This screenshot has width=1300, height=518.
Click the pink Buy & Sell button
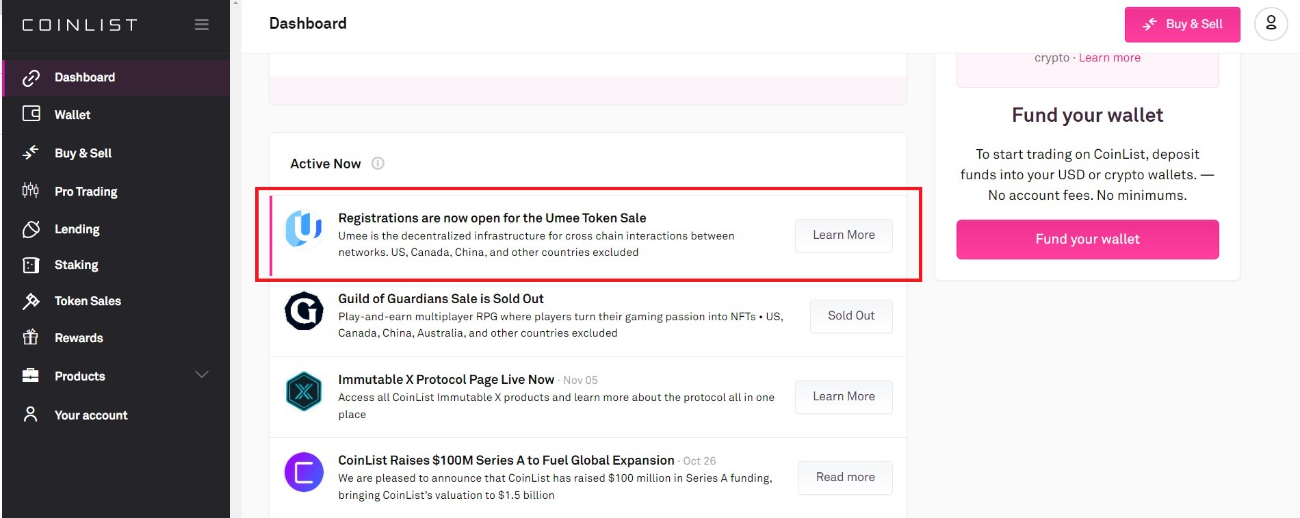[1182, 24]
